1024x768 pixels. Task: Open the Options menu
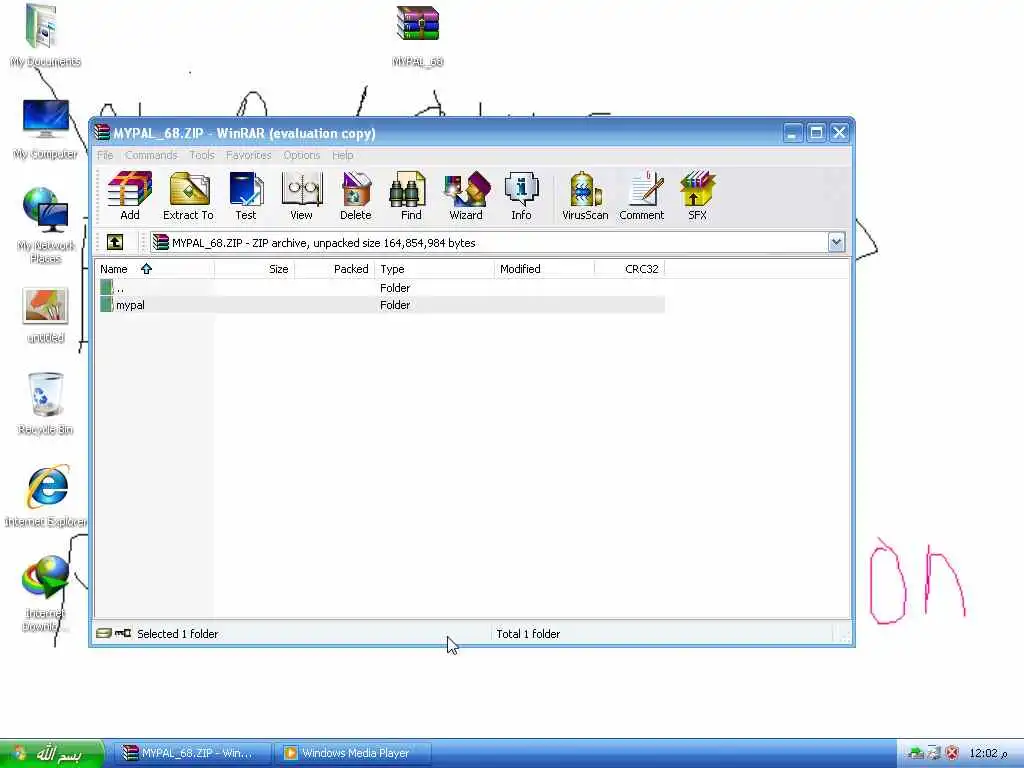click(301, 155)
